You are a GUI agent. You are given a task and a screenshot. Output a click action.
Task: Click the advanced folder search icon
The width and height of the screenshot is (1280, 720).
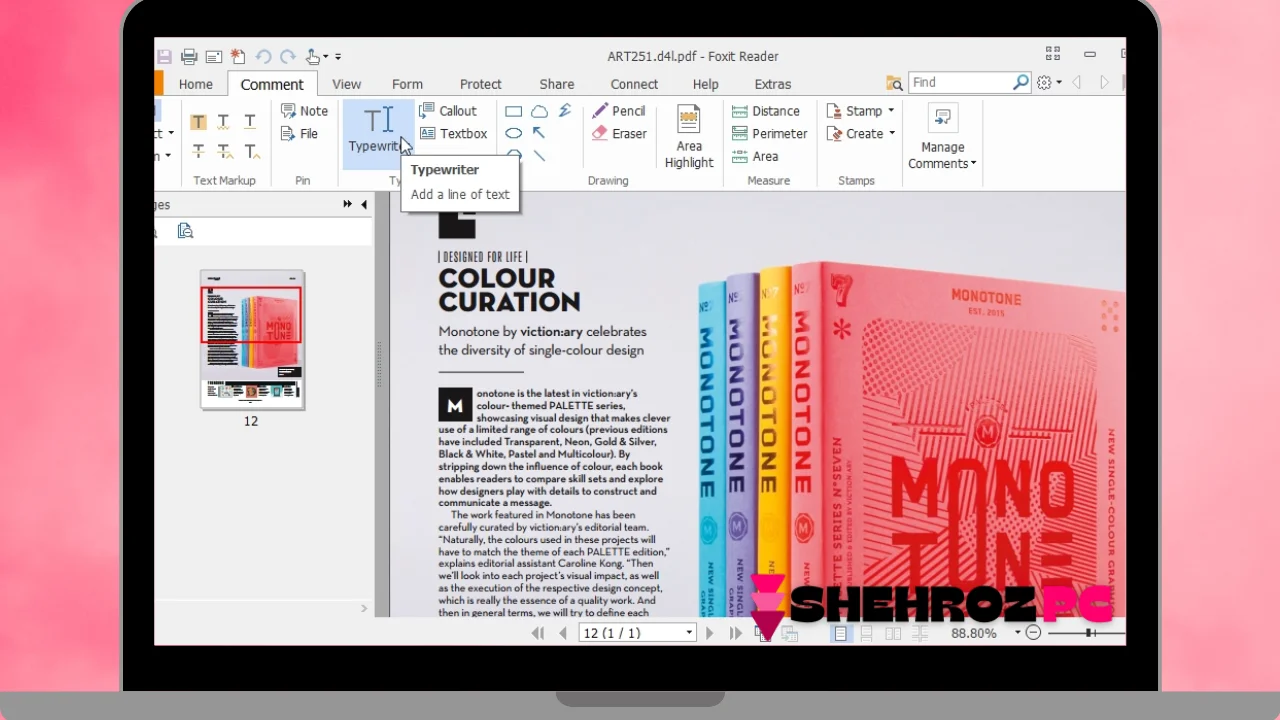click(x=894, y=83)
